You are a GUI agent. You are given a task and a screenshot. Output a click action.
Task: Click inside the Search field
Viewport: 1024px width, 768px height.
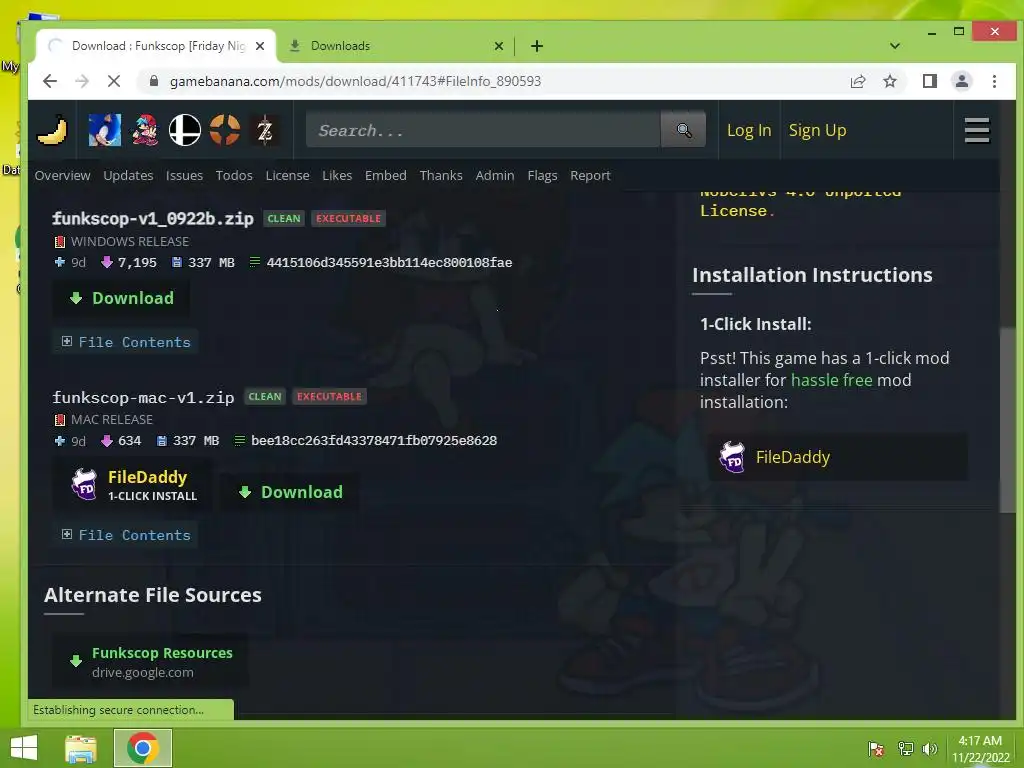coord(483,130)
